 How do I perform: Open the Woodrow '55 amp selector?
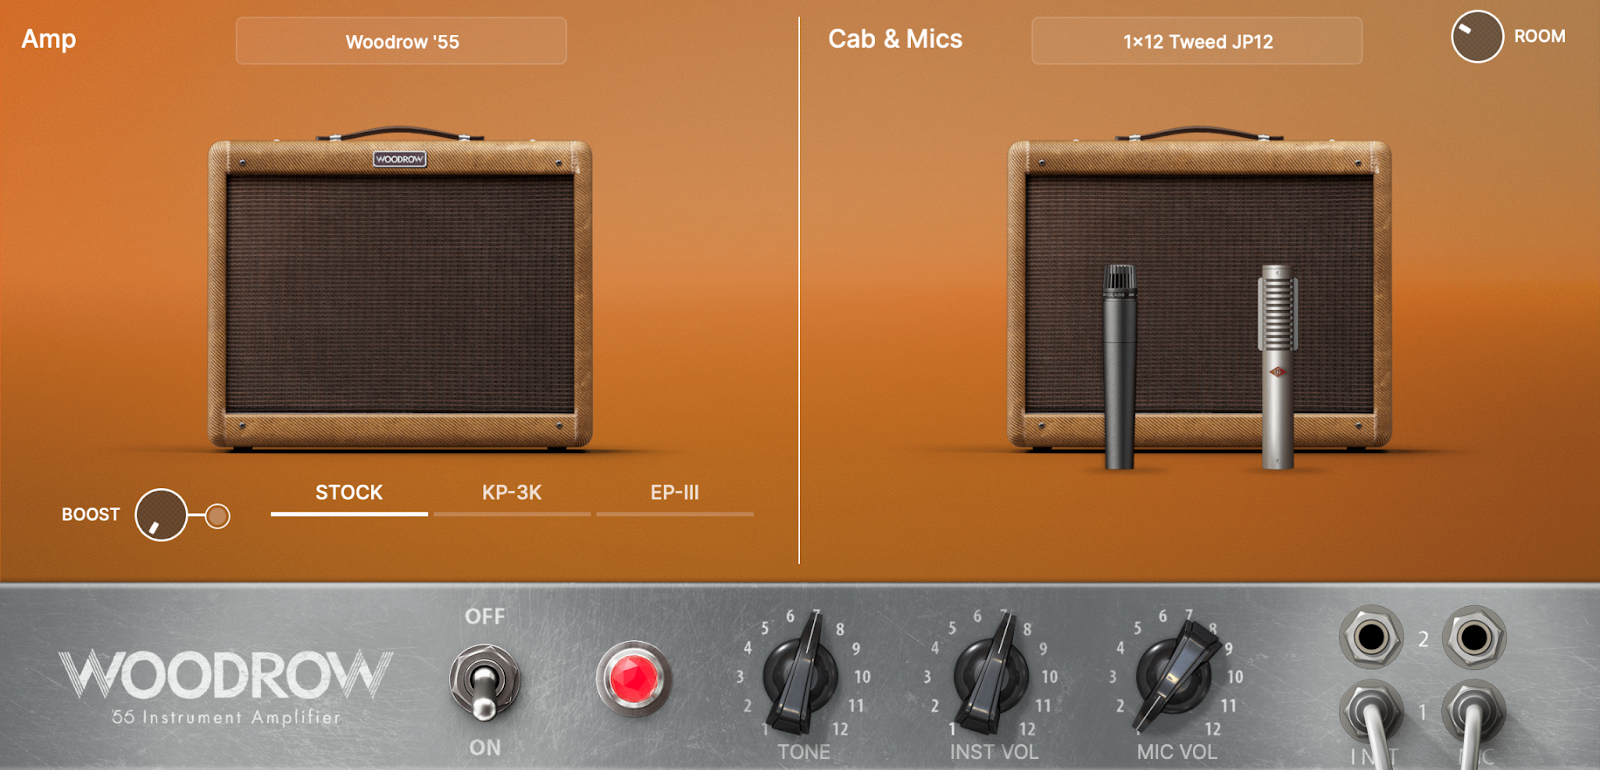(x=401, y=41)
